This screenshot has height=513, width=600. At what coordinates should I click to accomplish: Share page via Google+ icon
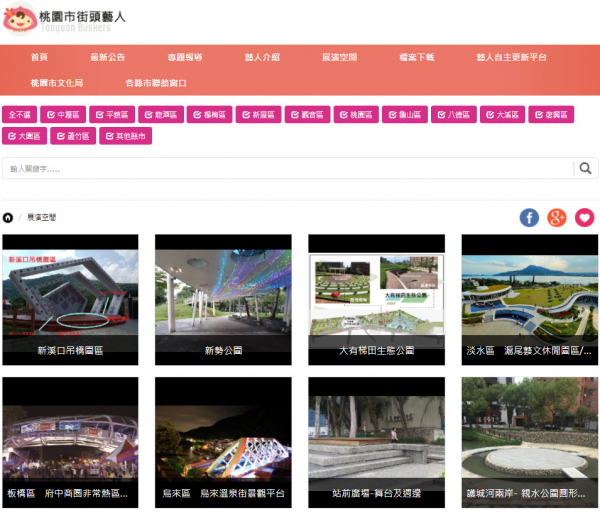point(557,217)
